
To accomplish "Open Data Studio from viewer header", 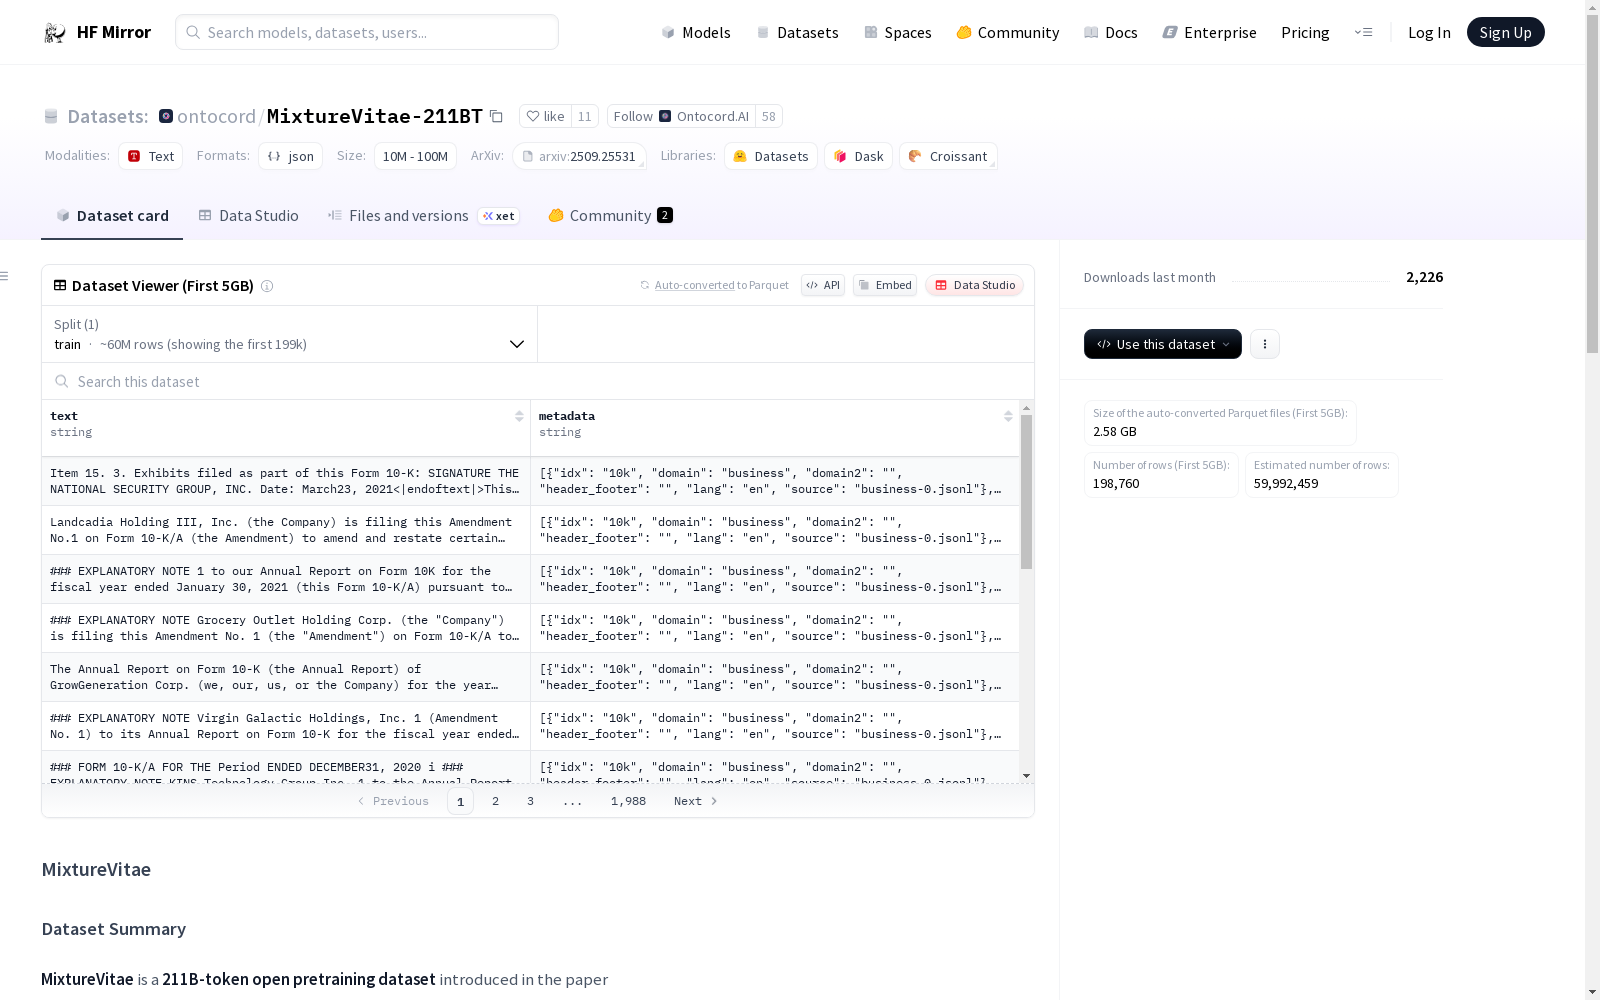I will tap(975, 285).
